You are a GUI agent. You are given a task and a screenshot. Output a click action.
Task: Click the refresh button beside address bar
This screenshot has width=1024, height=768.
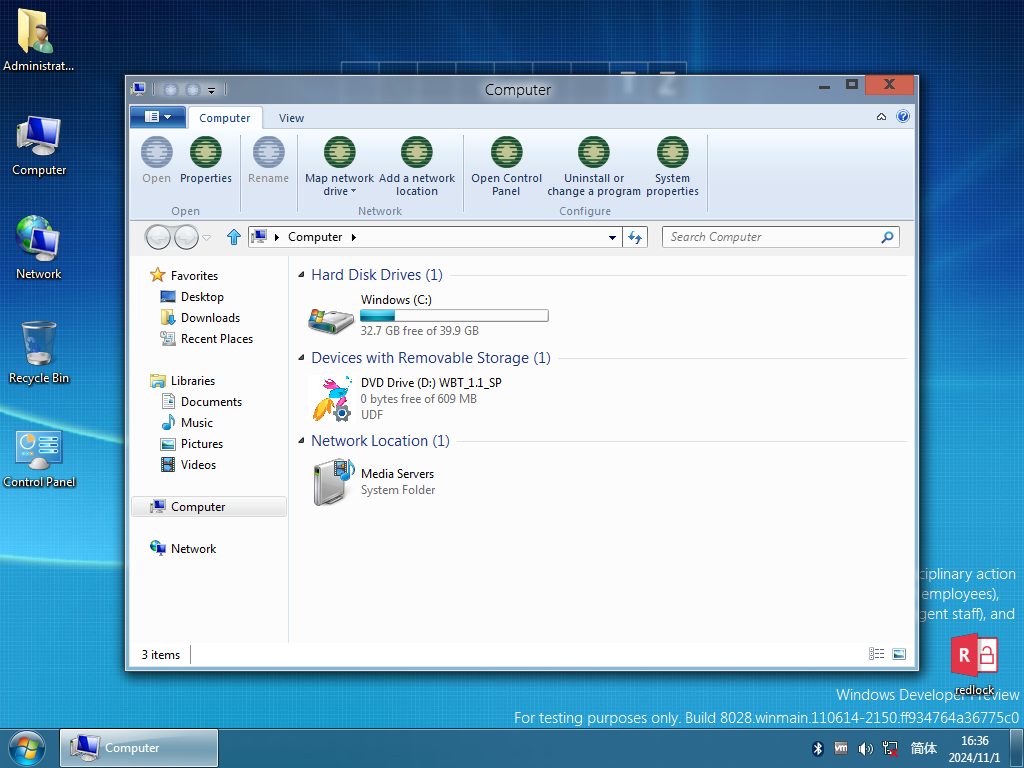(635, 237)
